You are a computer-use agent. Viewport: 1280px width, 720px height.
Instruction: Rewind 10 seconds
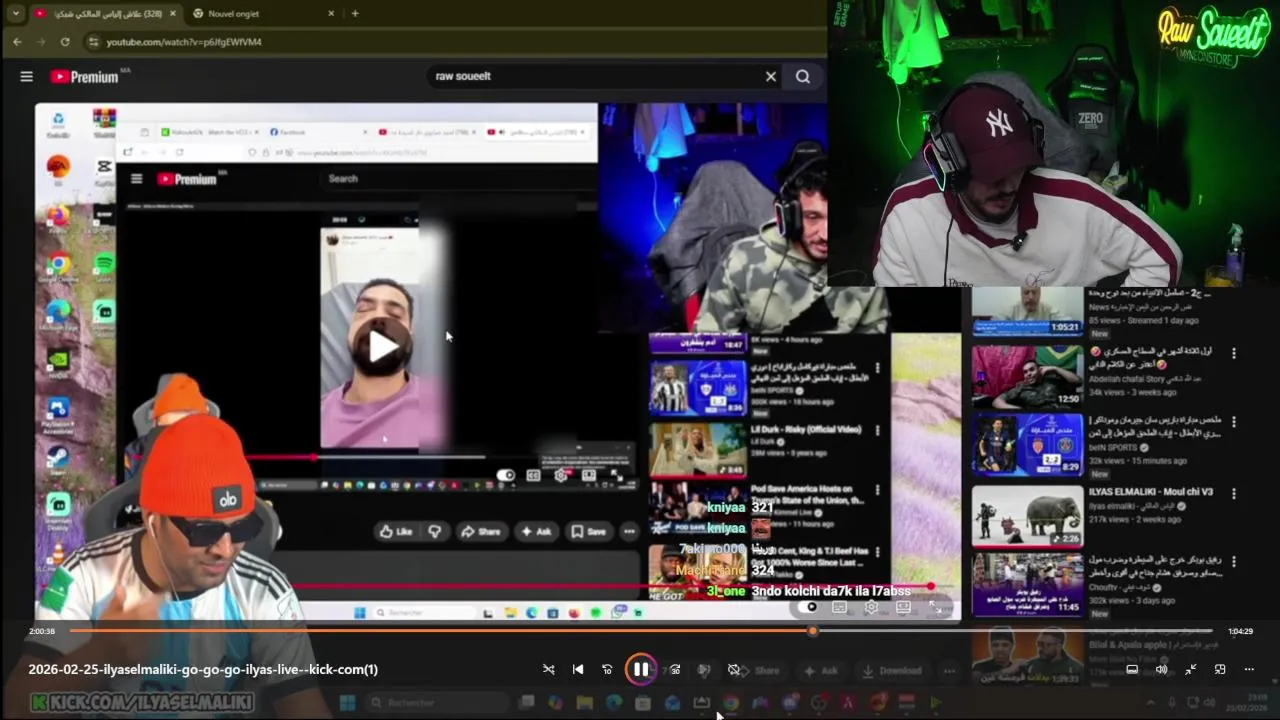tap(607, 670)
